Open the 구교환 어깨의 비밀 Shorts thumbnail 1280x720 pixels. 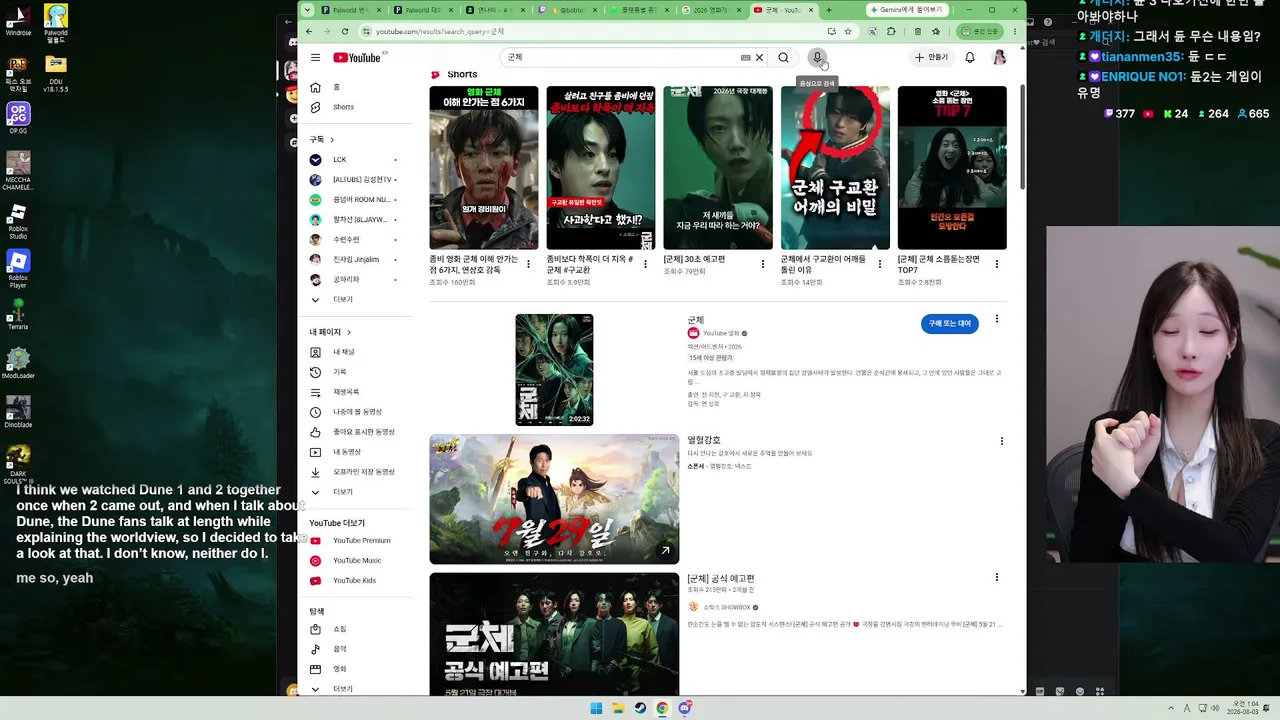(x=835, y=168)
